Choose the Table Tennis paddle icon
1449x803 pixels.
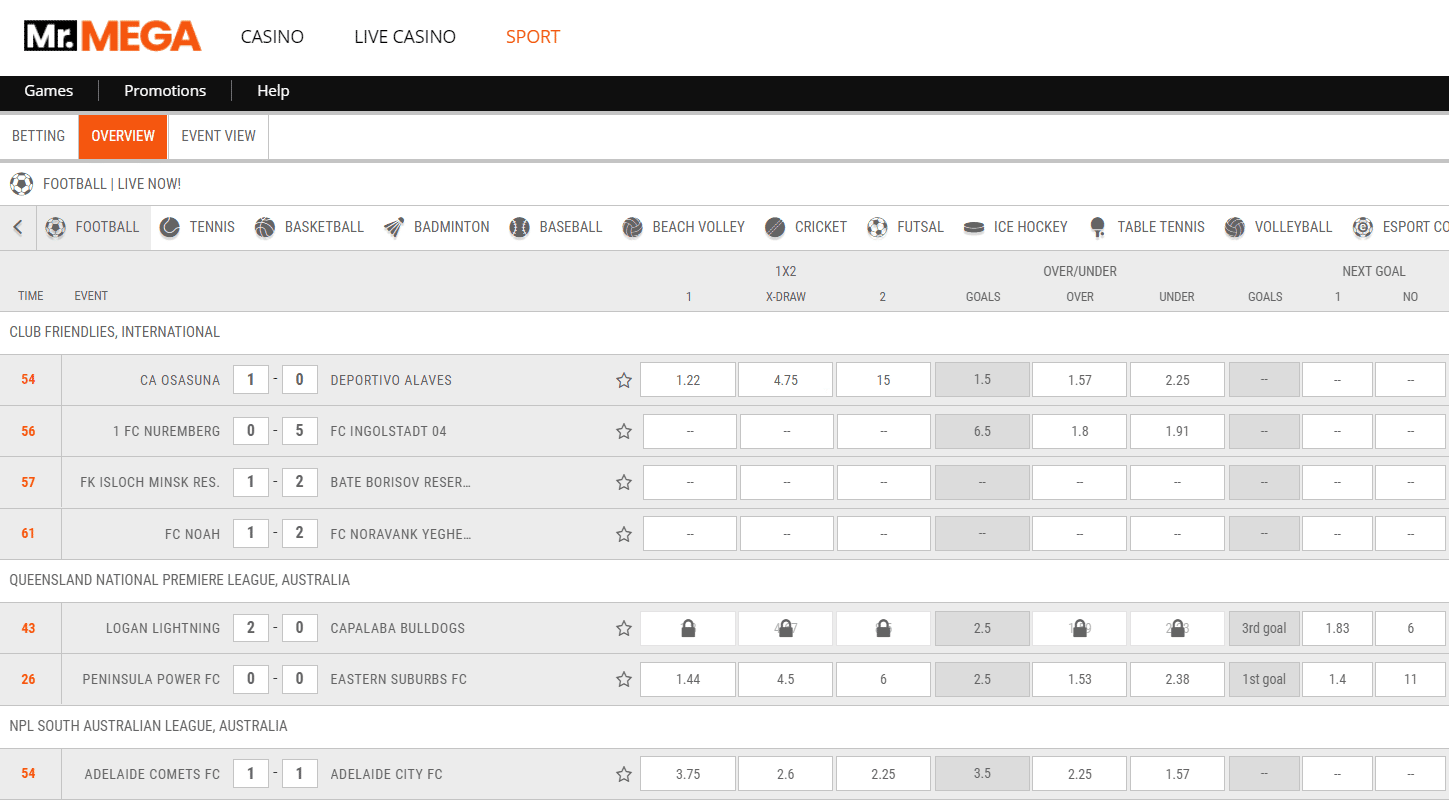1098,227
